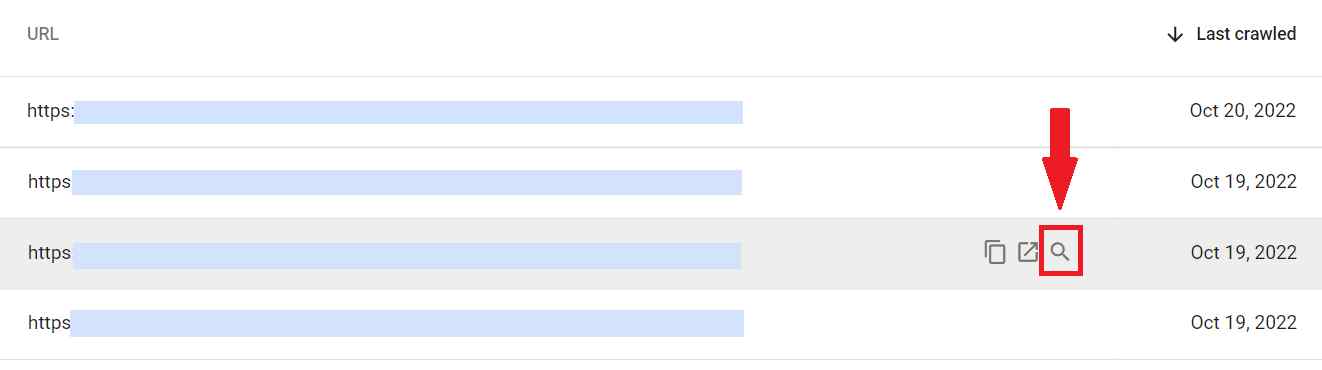The image size is (1322, 370).
Task: Sort by the Last crawled column label
Action: tap(1246, 34)
